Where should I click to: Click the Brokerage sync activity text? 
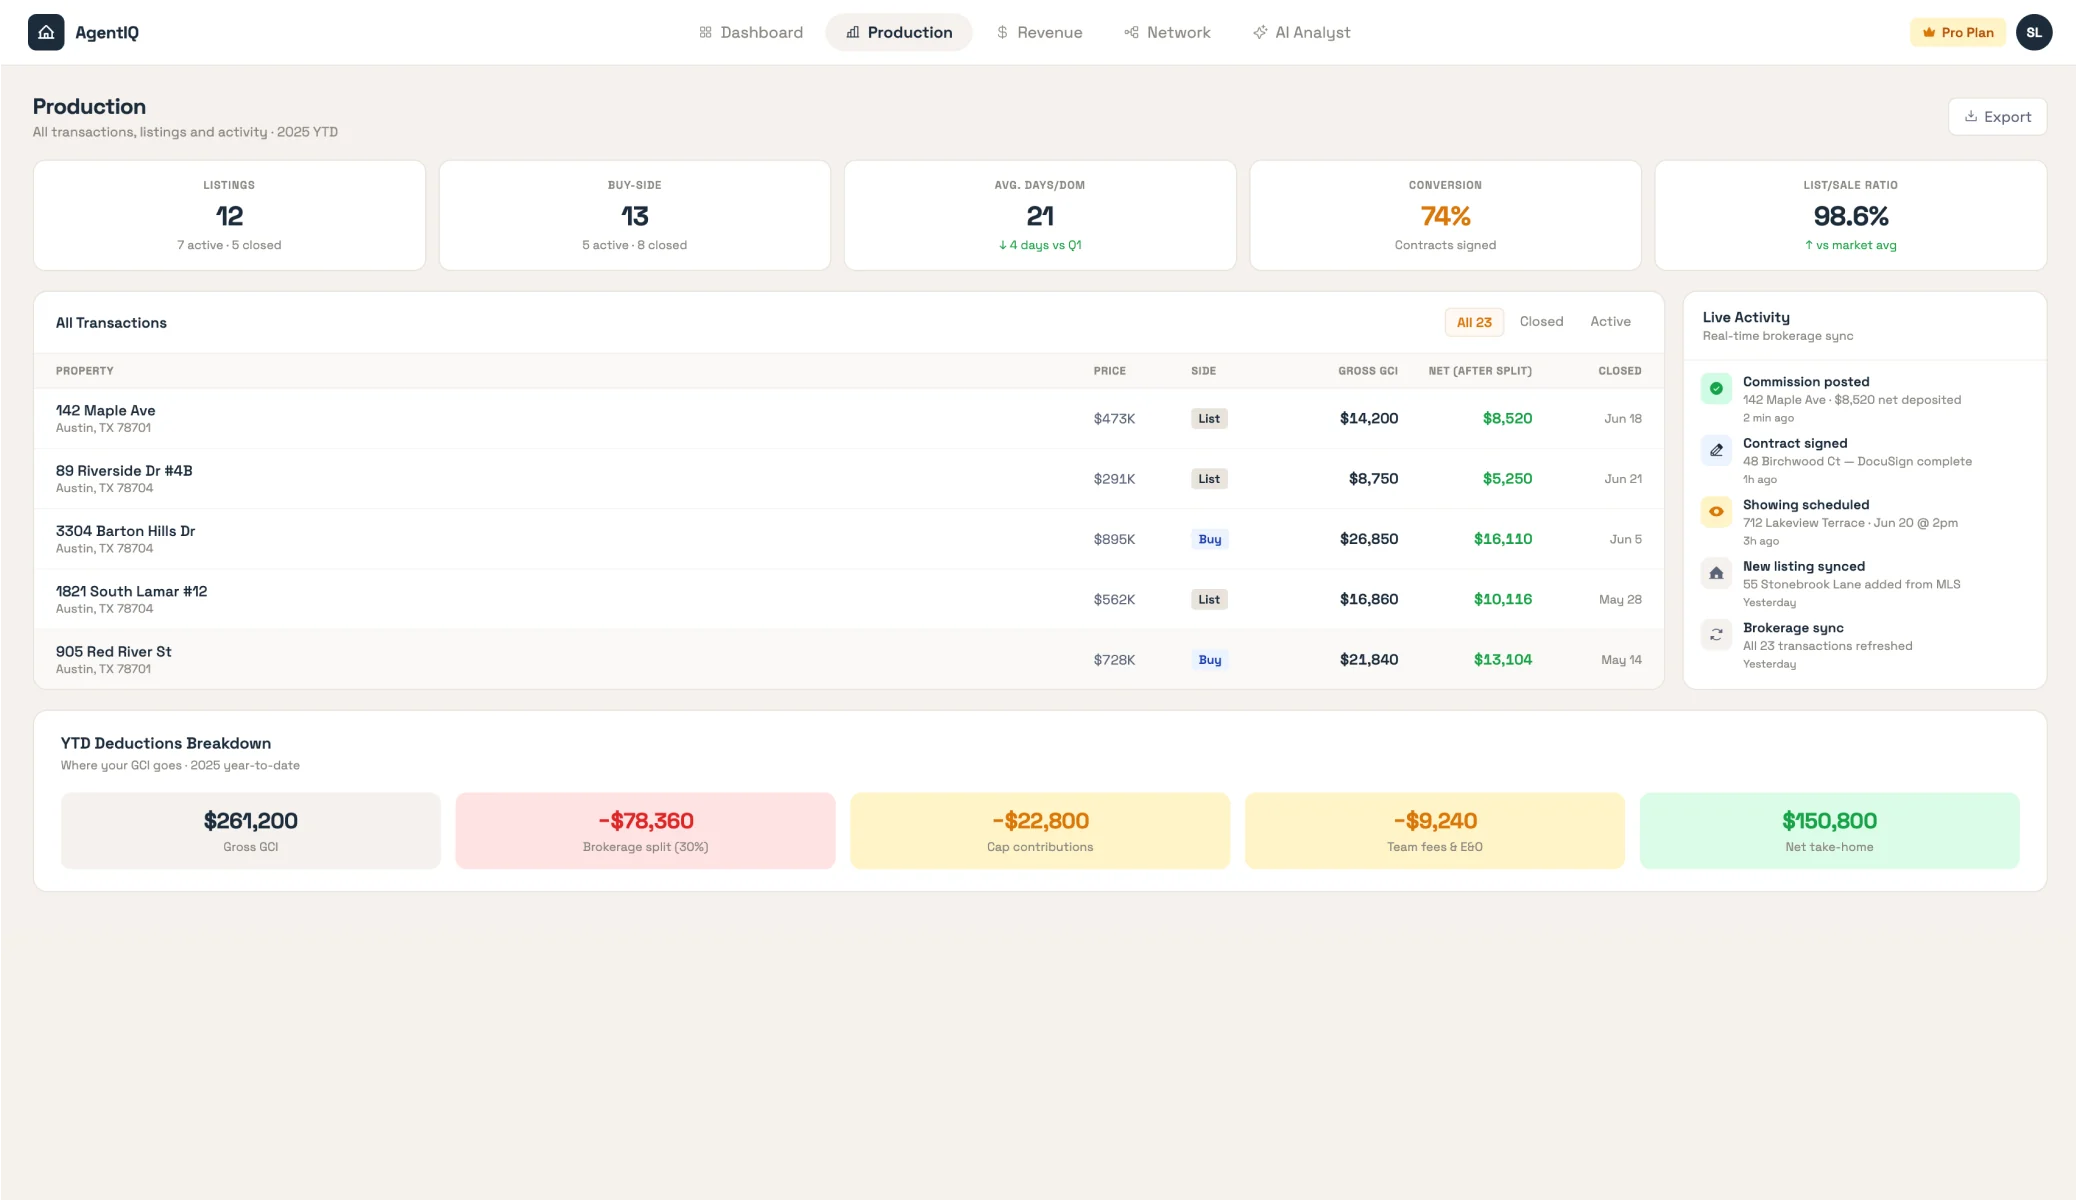[1827, 646]
